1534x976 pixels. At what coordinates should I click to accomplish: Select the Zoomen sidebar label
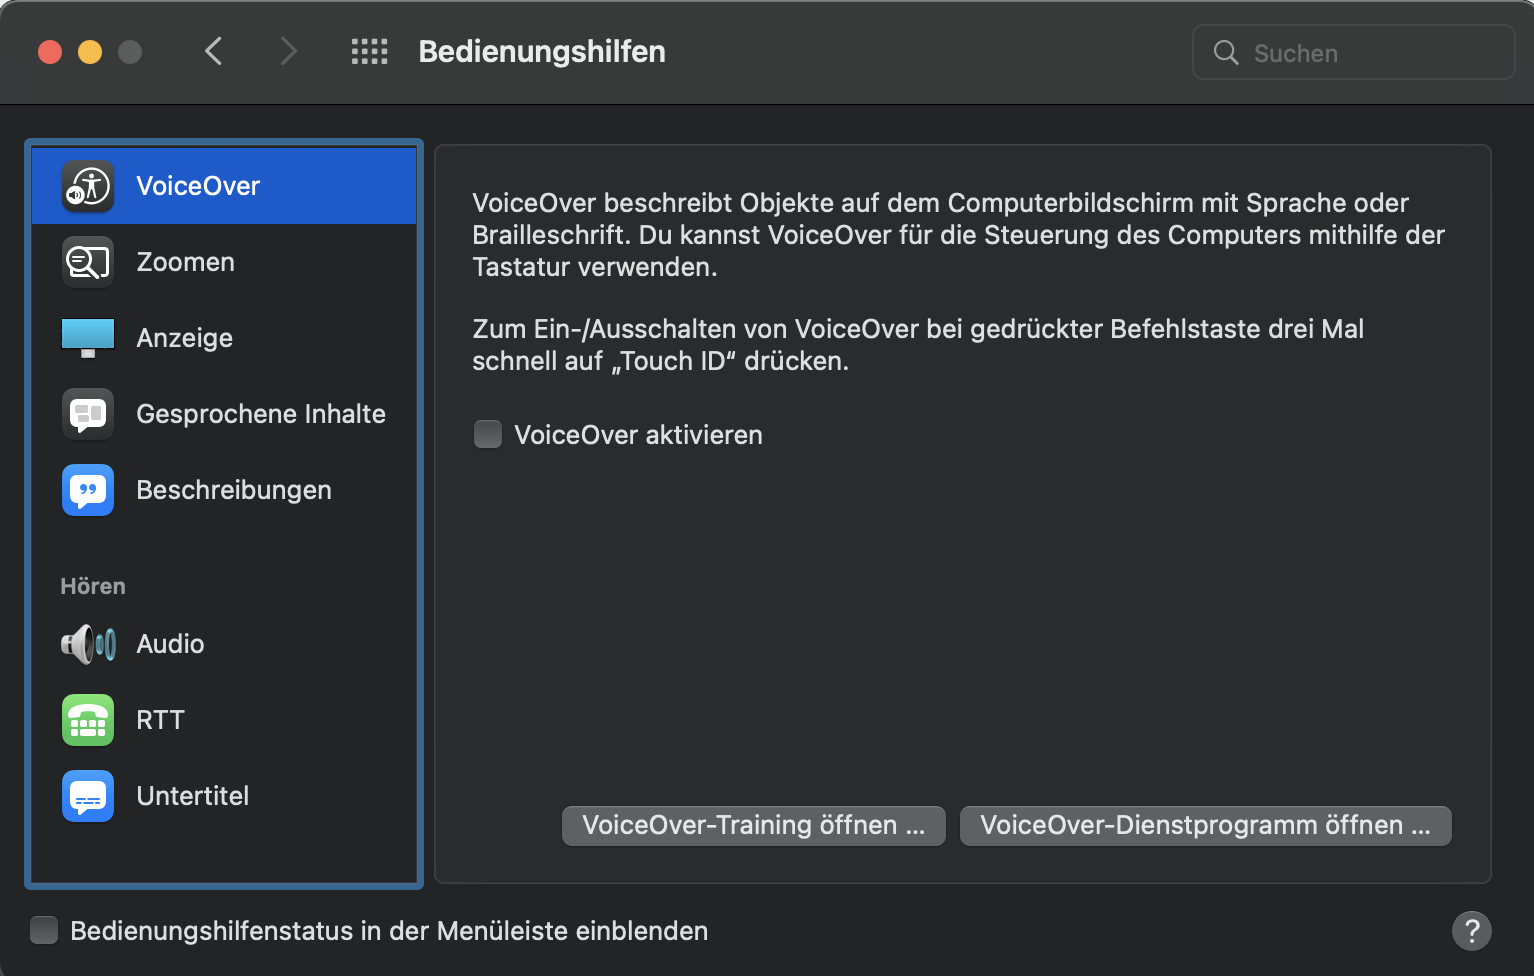point(185,262)
